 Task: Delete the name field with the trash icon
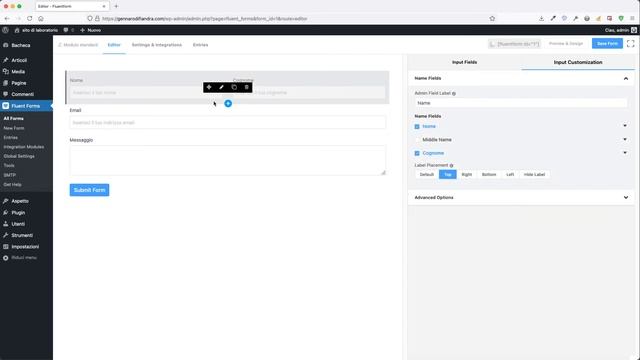coord(247,87)
